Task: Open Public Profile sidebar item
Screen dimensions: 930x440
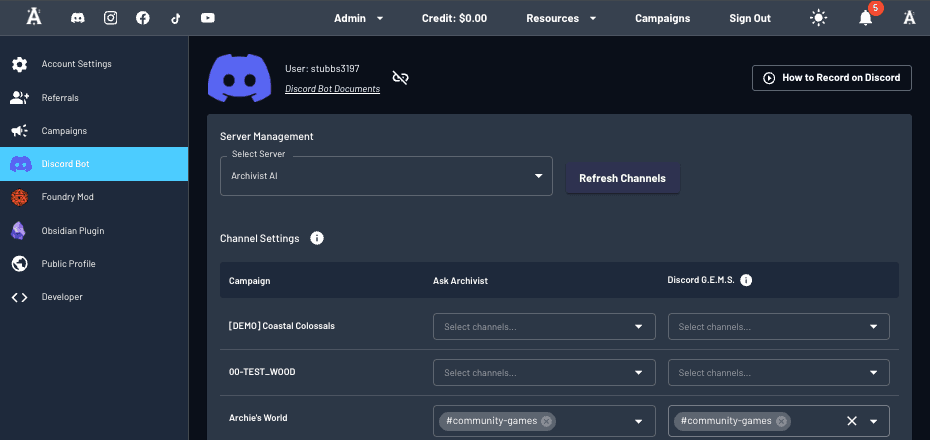Action: (94, 264)
